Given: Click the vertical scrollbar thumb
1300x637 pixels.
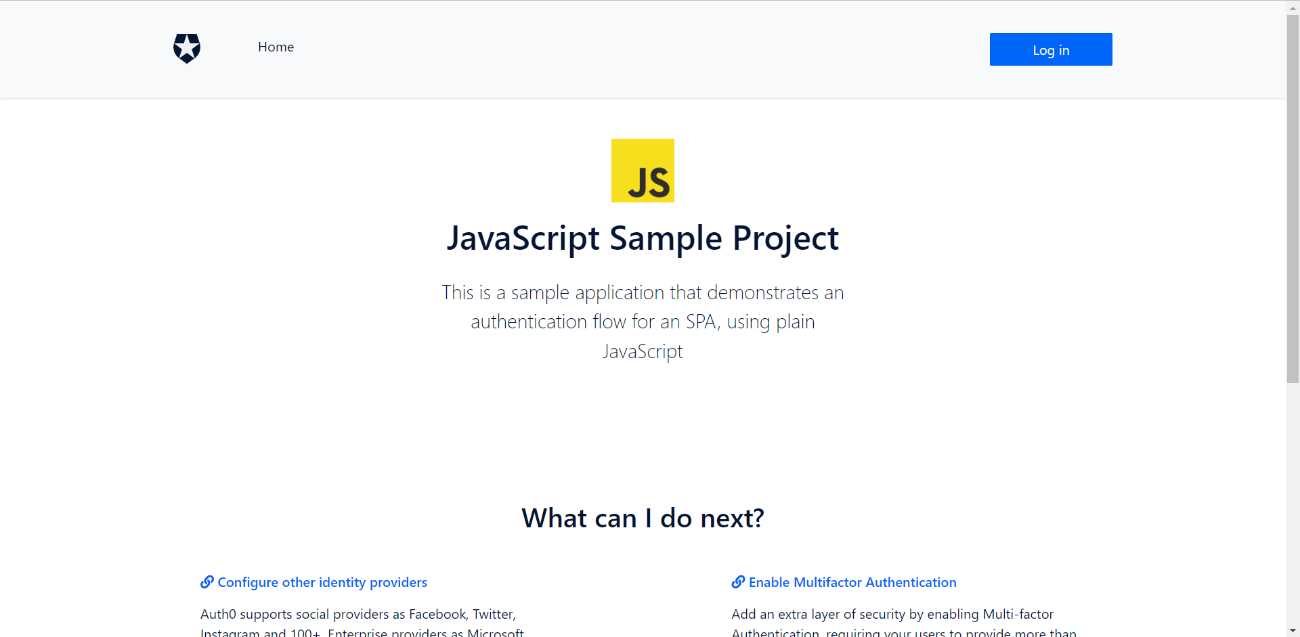Looking at the screenshot, I should point(1292,200).
